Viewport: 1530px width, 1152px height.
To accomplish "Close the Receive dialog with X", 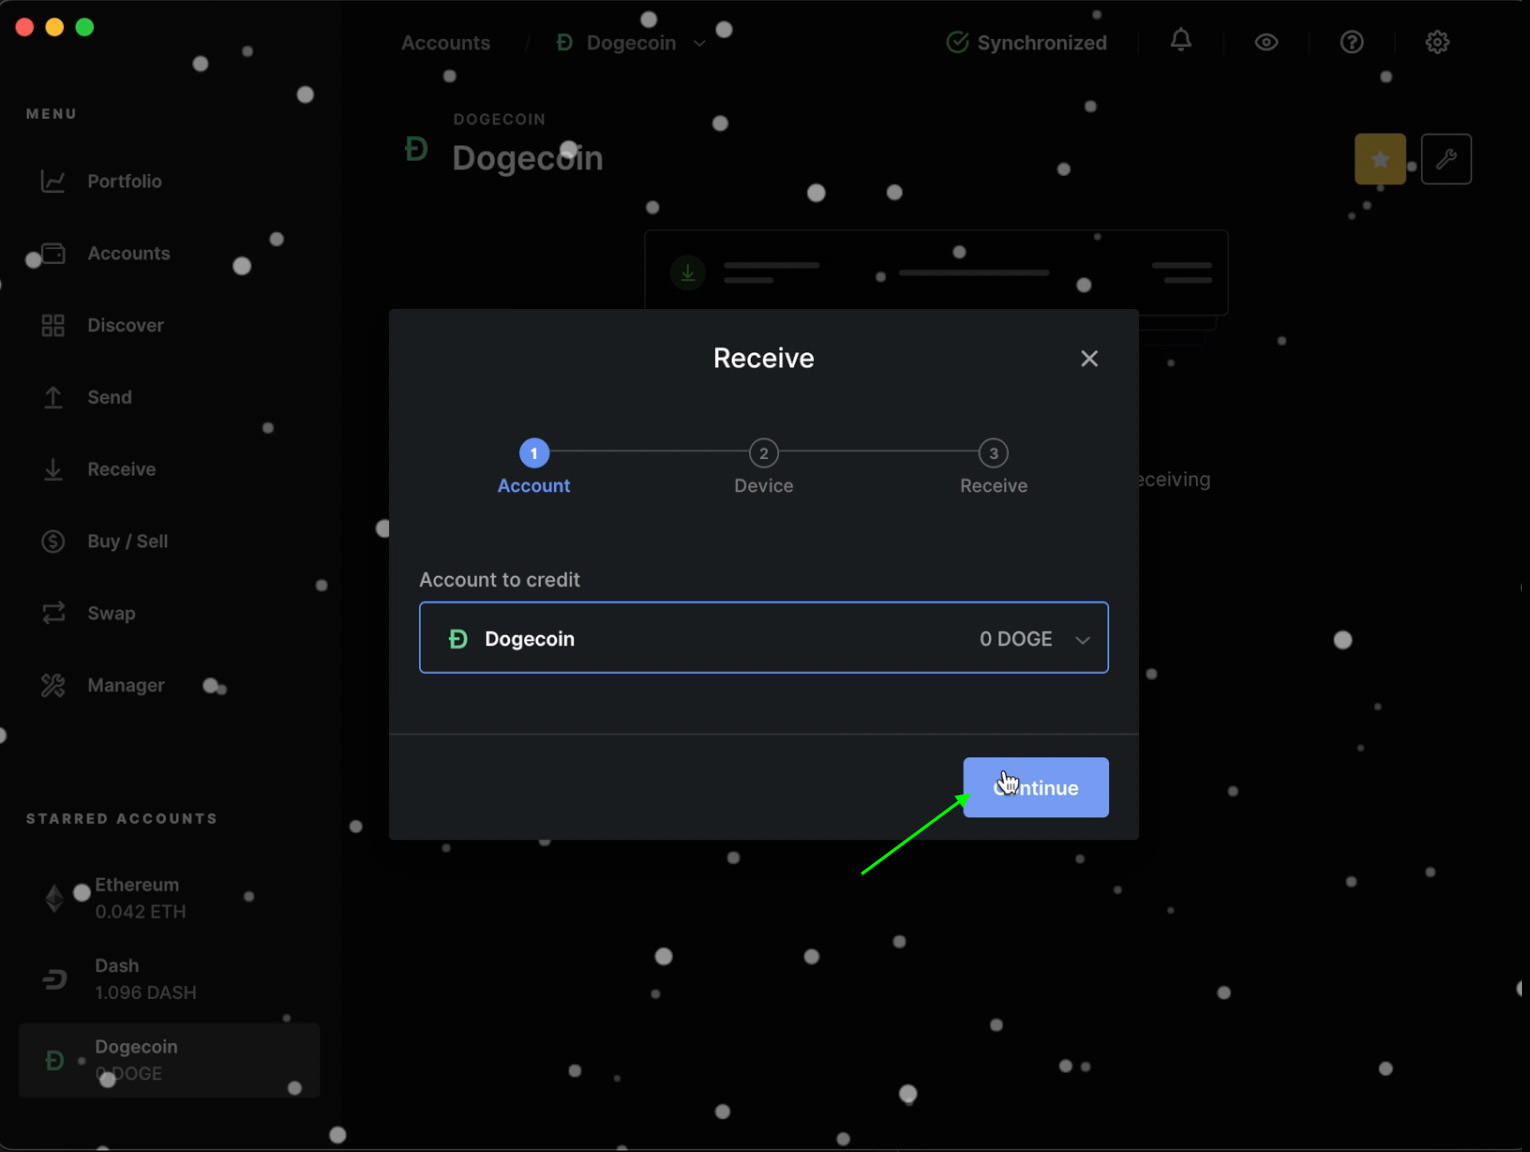I will [x=1089, y=358].
